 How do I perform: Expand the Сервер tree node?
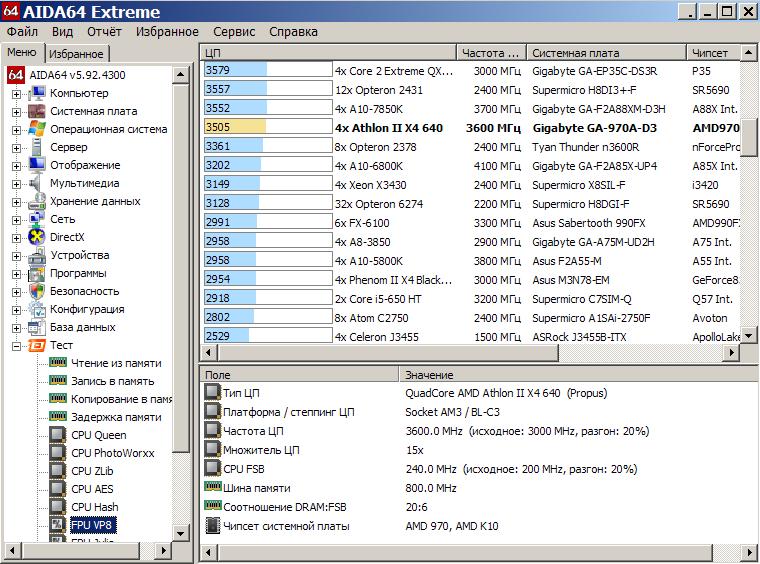pos(16,148)
